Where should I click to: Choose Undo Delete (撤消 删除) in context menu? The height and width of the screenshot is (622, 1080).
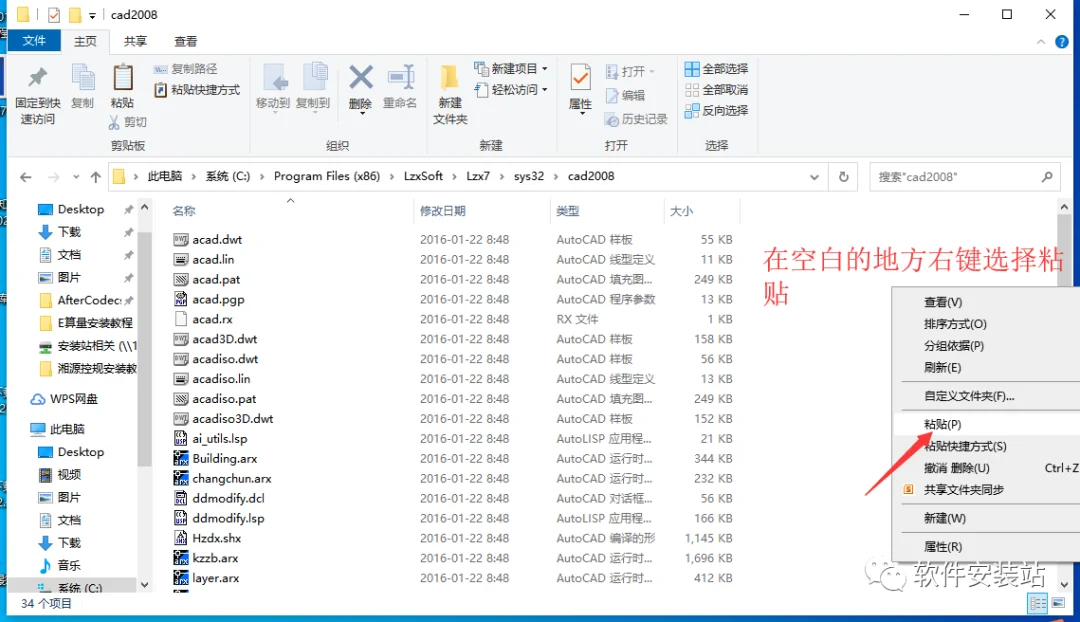click(x=957, y=468)
